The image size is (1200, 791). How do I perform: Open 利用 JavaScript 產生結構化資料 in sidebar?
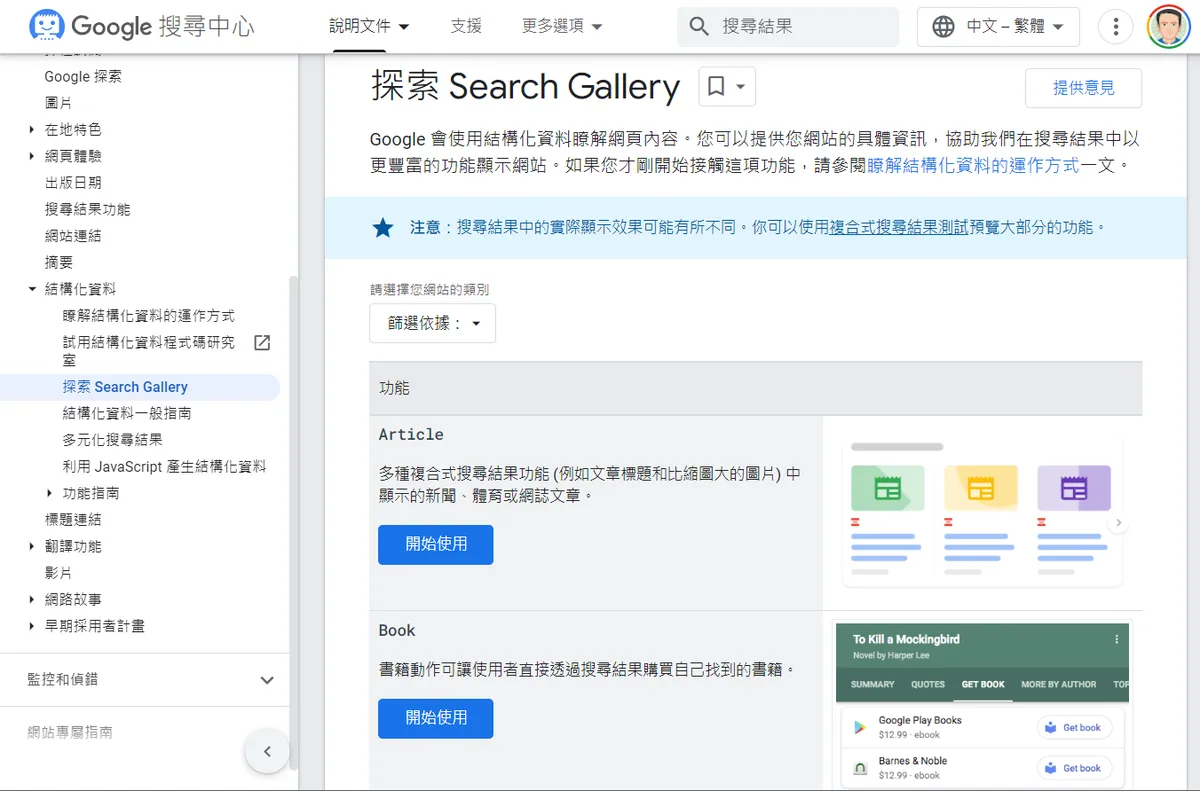(164, 466)
